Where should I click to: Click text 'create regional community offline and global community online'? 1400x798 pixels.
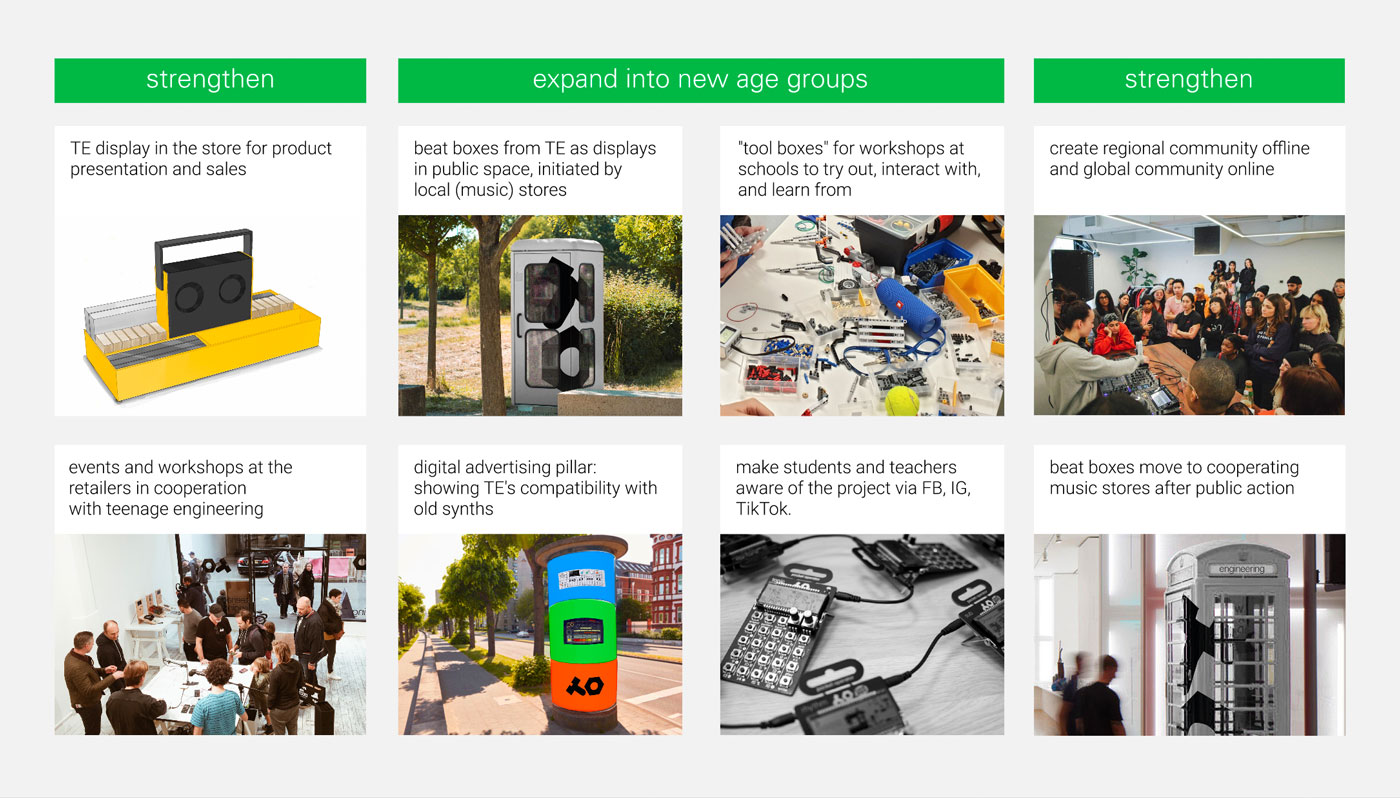click(x=1179, y=159)
